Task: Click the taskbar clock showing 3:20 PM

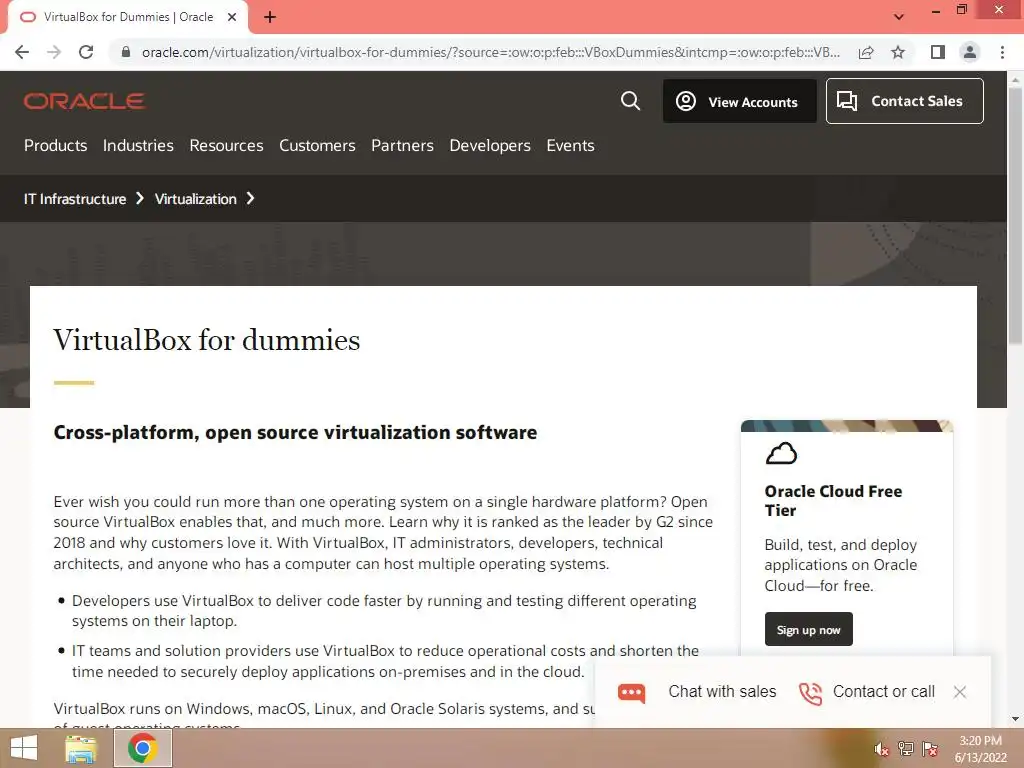Action: click(x=980, y=749)
